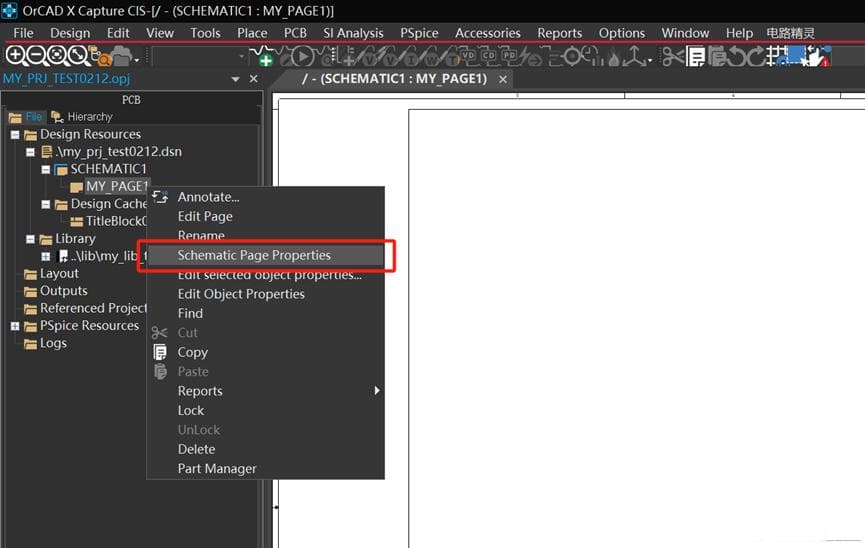The height and width of the screenshot is (548, 865).
Task: Click the new simulation profile icon with green plus
Action: point(262,56)
